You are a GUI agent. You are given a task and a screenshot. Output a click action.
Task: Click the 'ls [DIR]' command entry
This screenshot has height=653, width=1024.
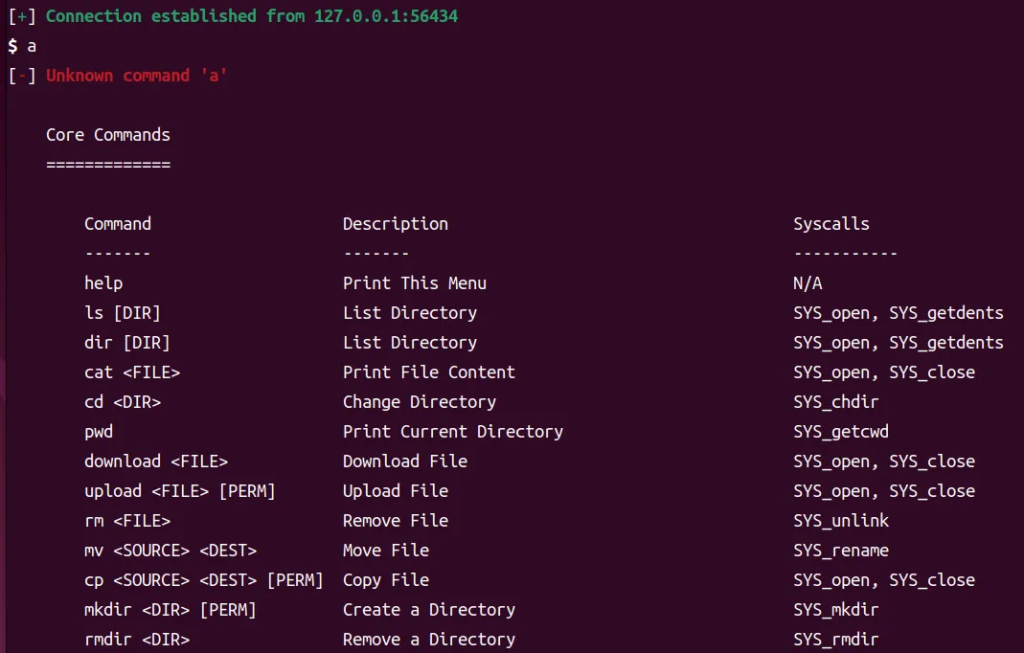pyautogui.click(x=122, y=313)
